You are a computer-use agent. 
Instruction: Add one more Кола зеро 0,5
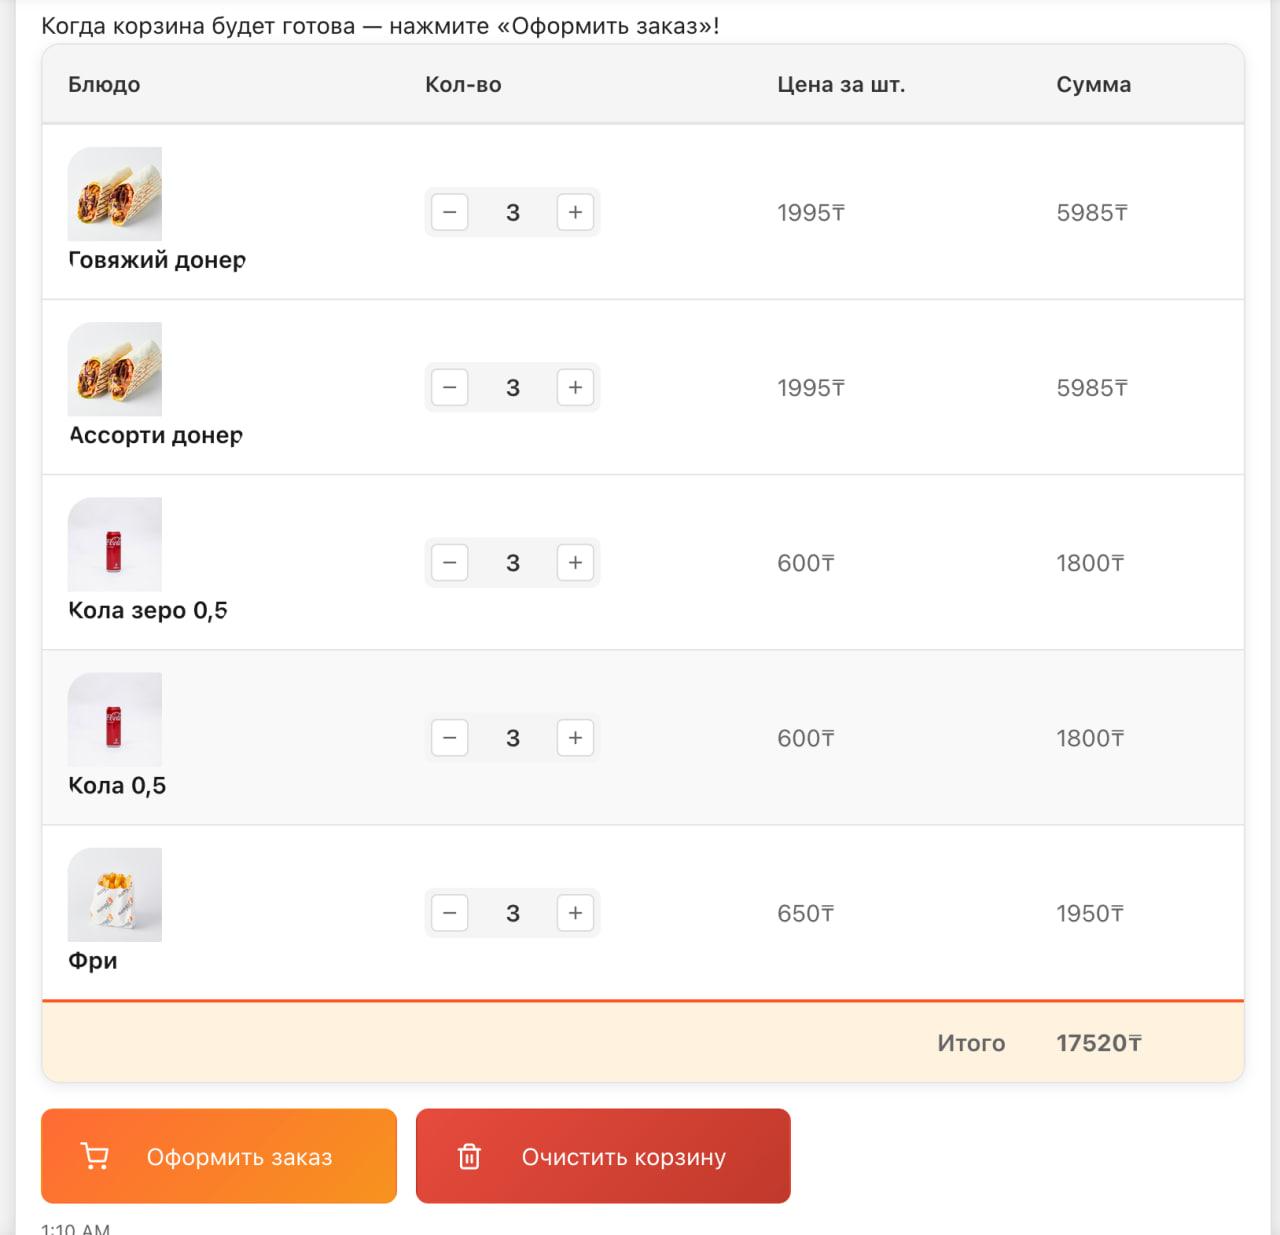[x=575, y=563]
